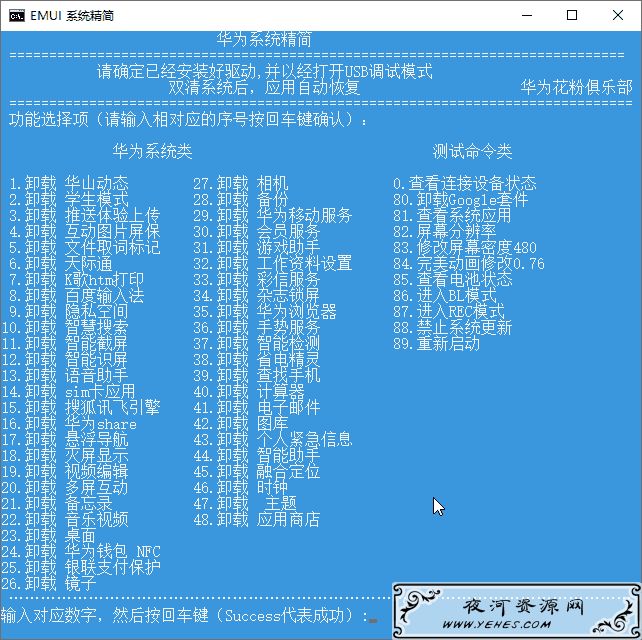Click line '14.卸载 sim卡应用'
Screen dimensions: 642x640
coord(68,391)
